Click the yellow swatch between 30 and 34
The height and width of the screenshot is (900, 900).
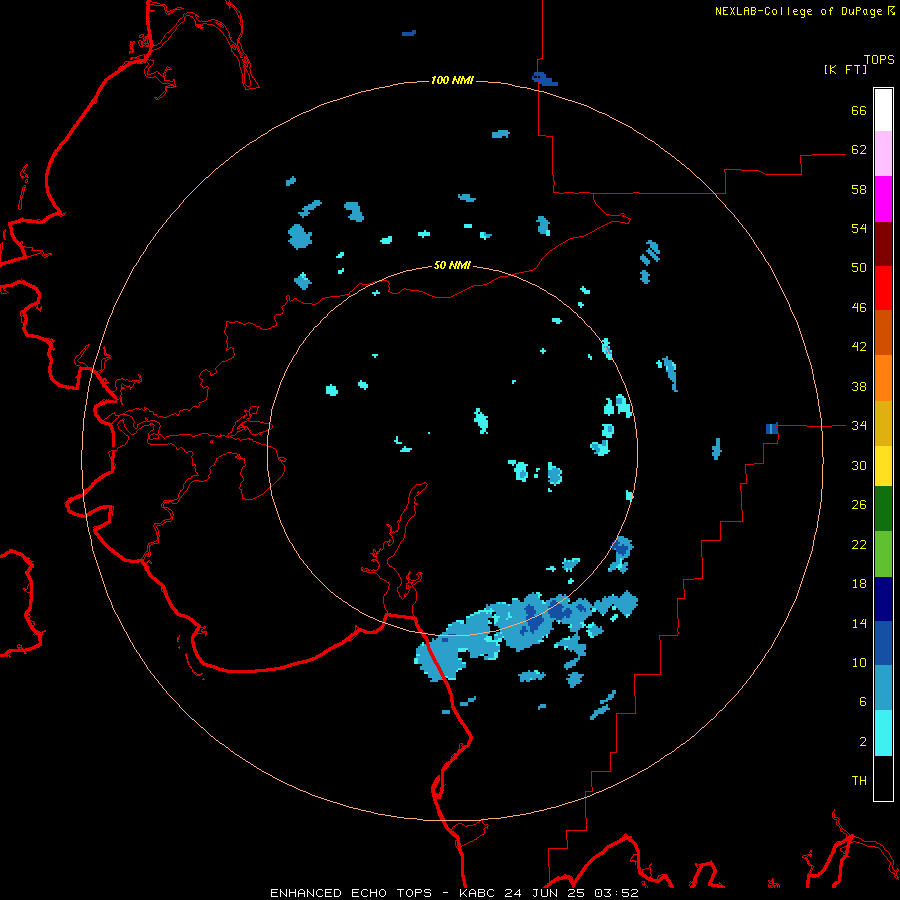883,466
